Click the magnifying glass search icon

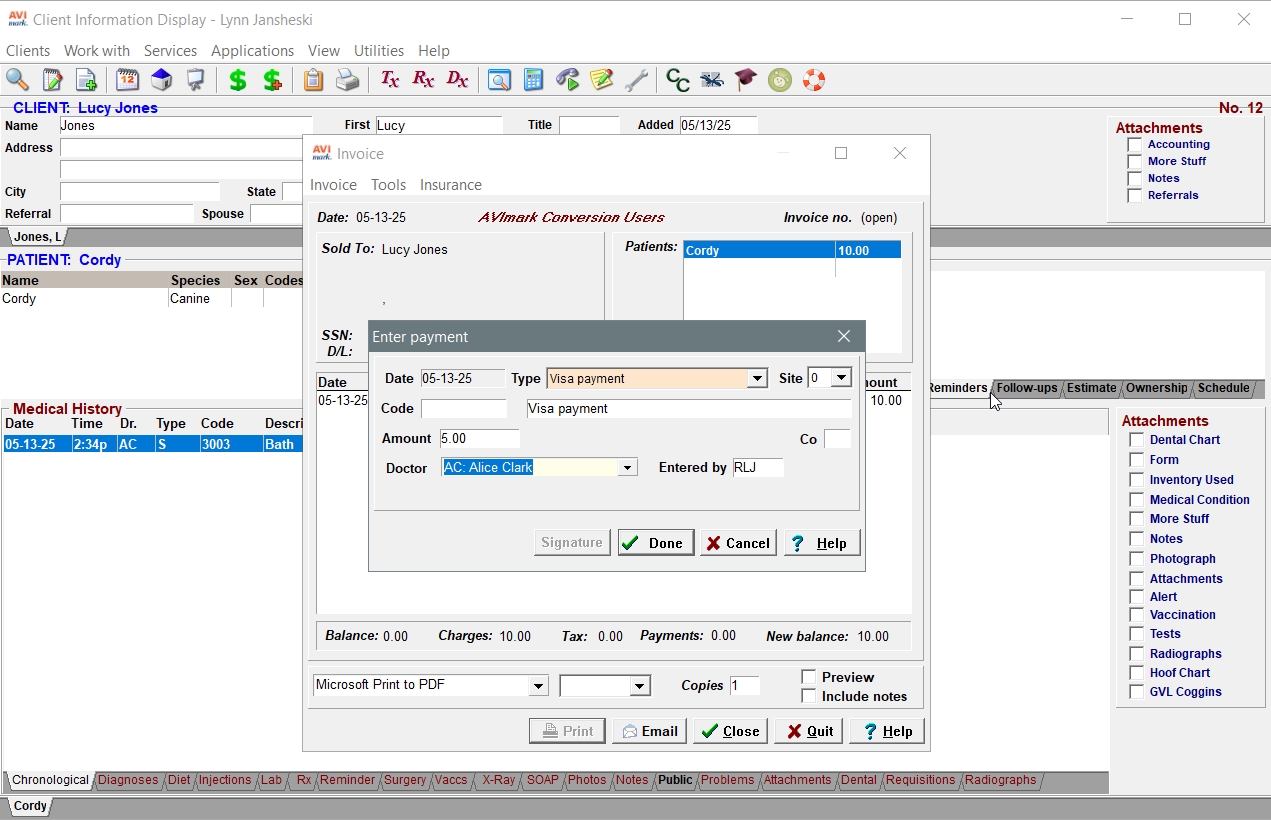(18, 80)
